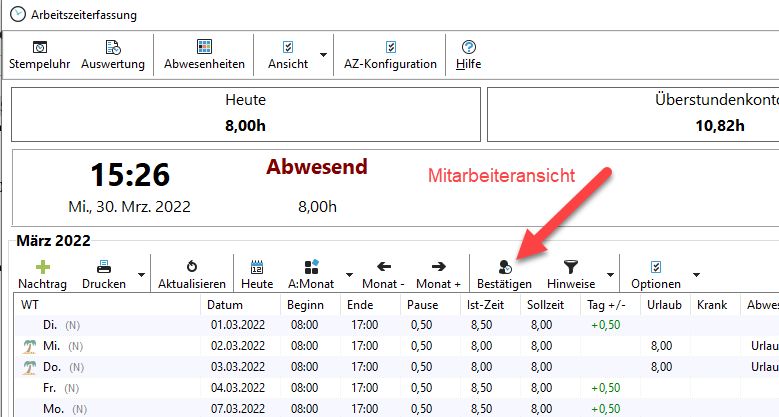779x417 pixels.
Task: Open Abwesenheiten calendar view
Action: (204, 54)
